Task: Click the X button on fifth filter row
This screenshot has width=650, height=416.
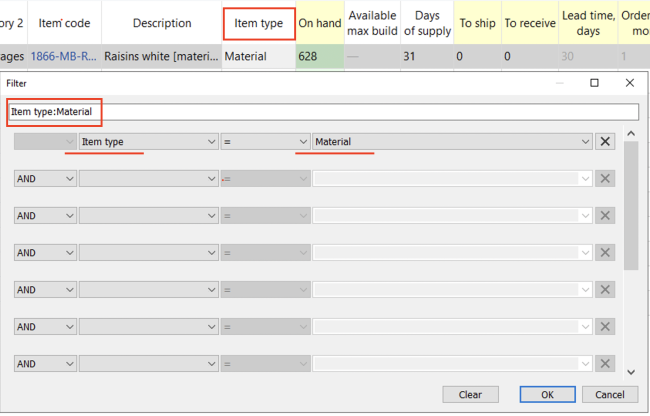Action: (604, 290)
